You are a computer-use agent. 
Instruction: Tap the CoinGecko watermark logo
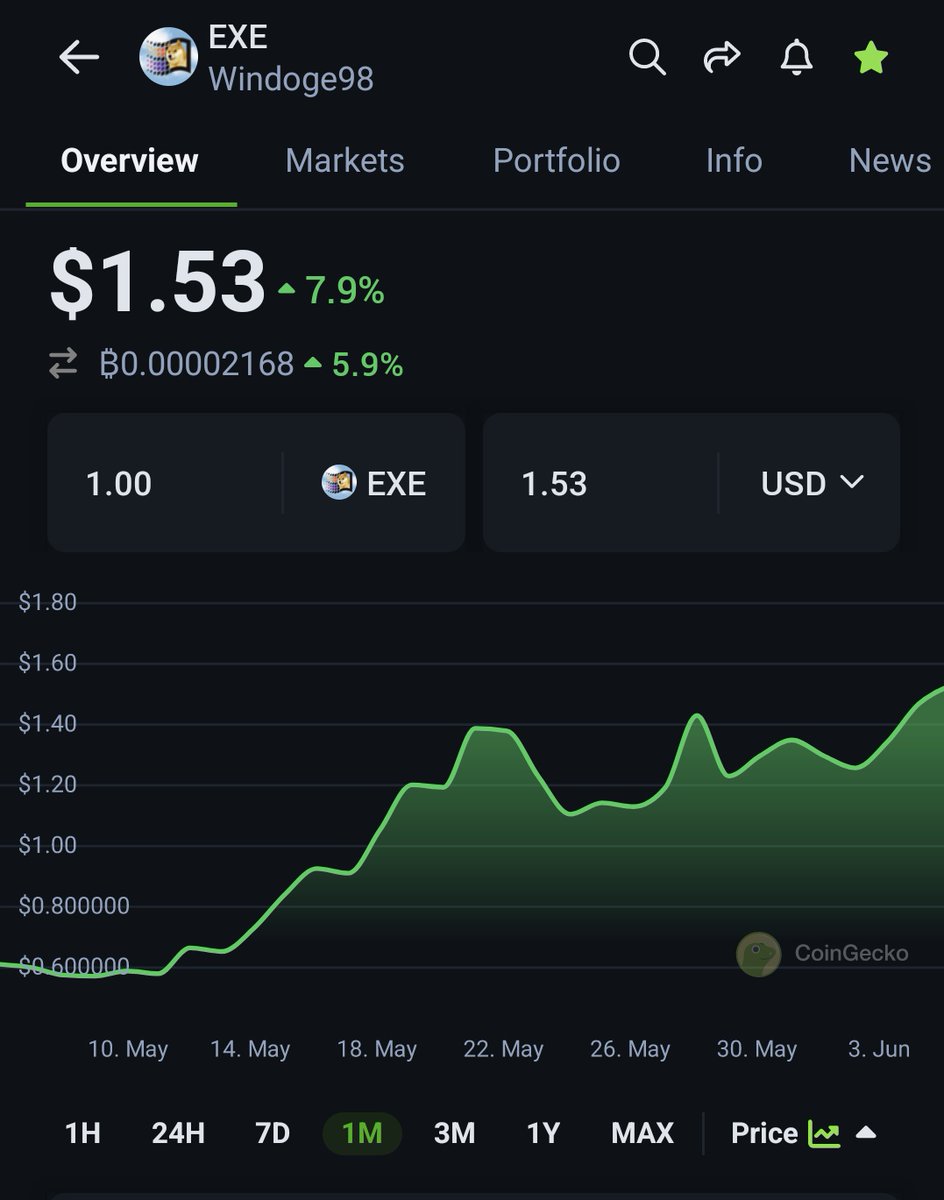[x=758, y=953]
